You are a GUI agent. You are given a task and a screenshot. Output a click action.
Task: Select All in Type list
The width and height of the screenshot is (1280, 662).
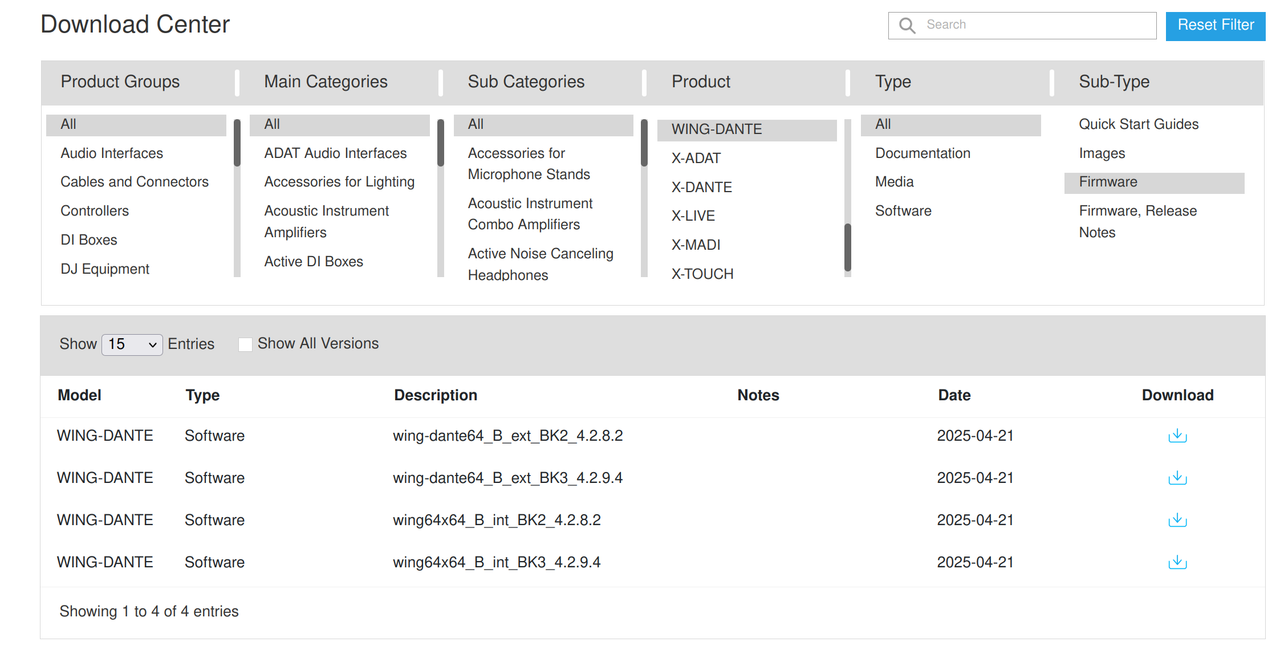tap(951, 125)
